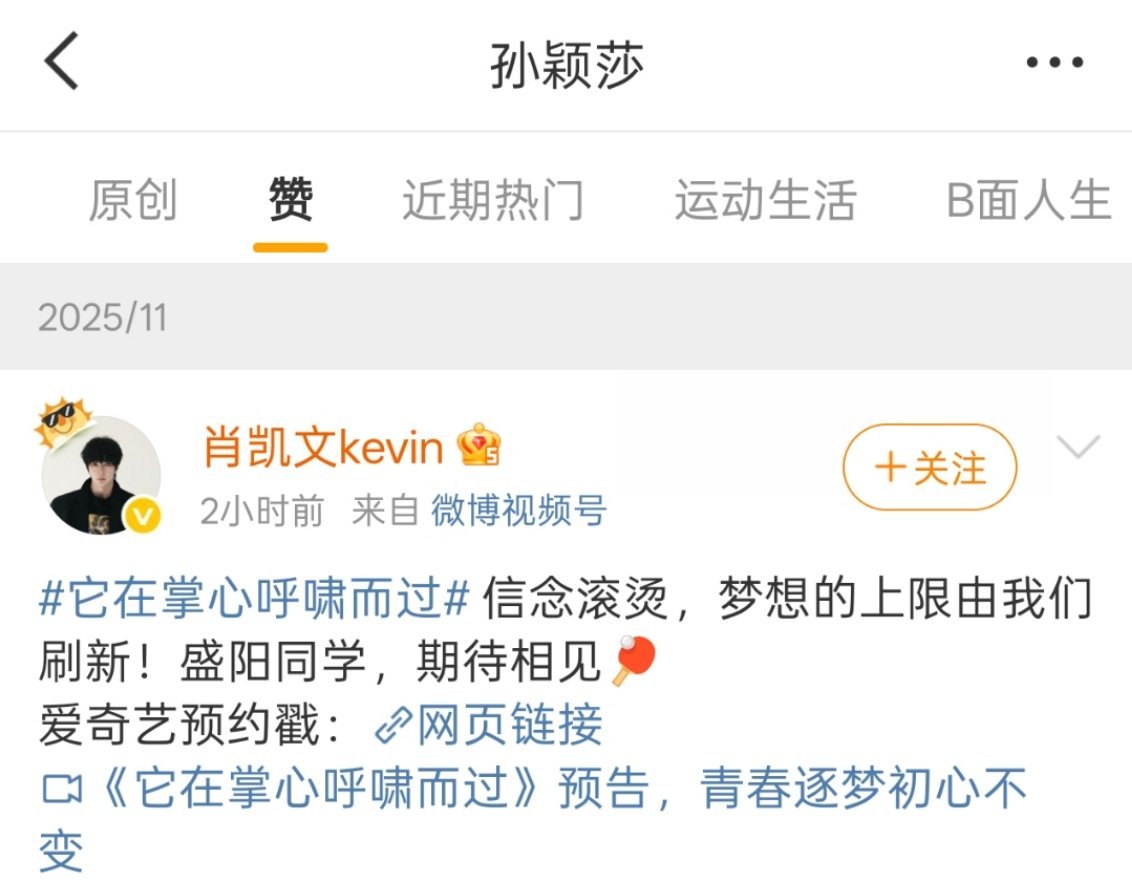View 肖凯文kevin's profile photo
The height and width of the screenshot is (888, 1132).
100,475
